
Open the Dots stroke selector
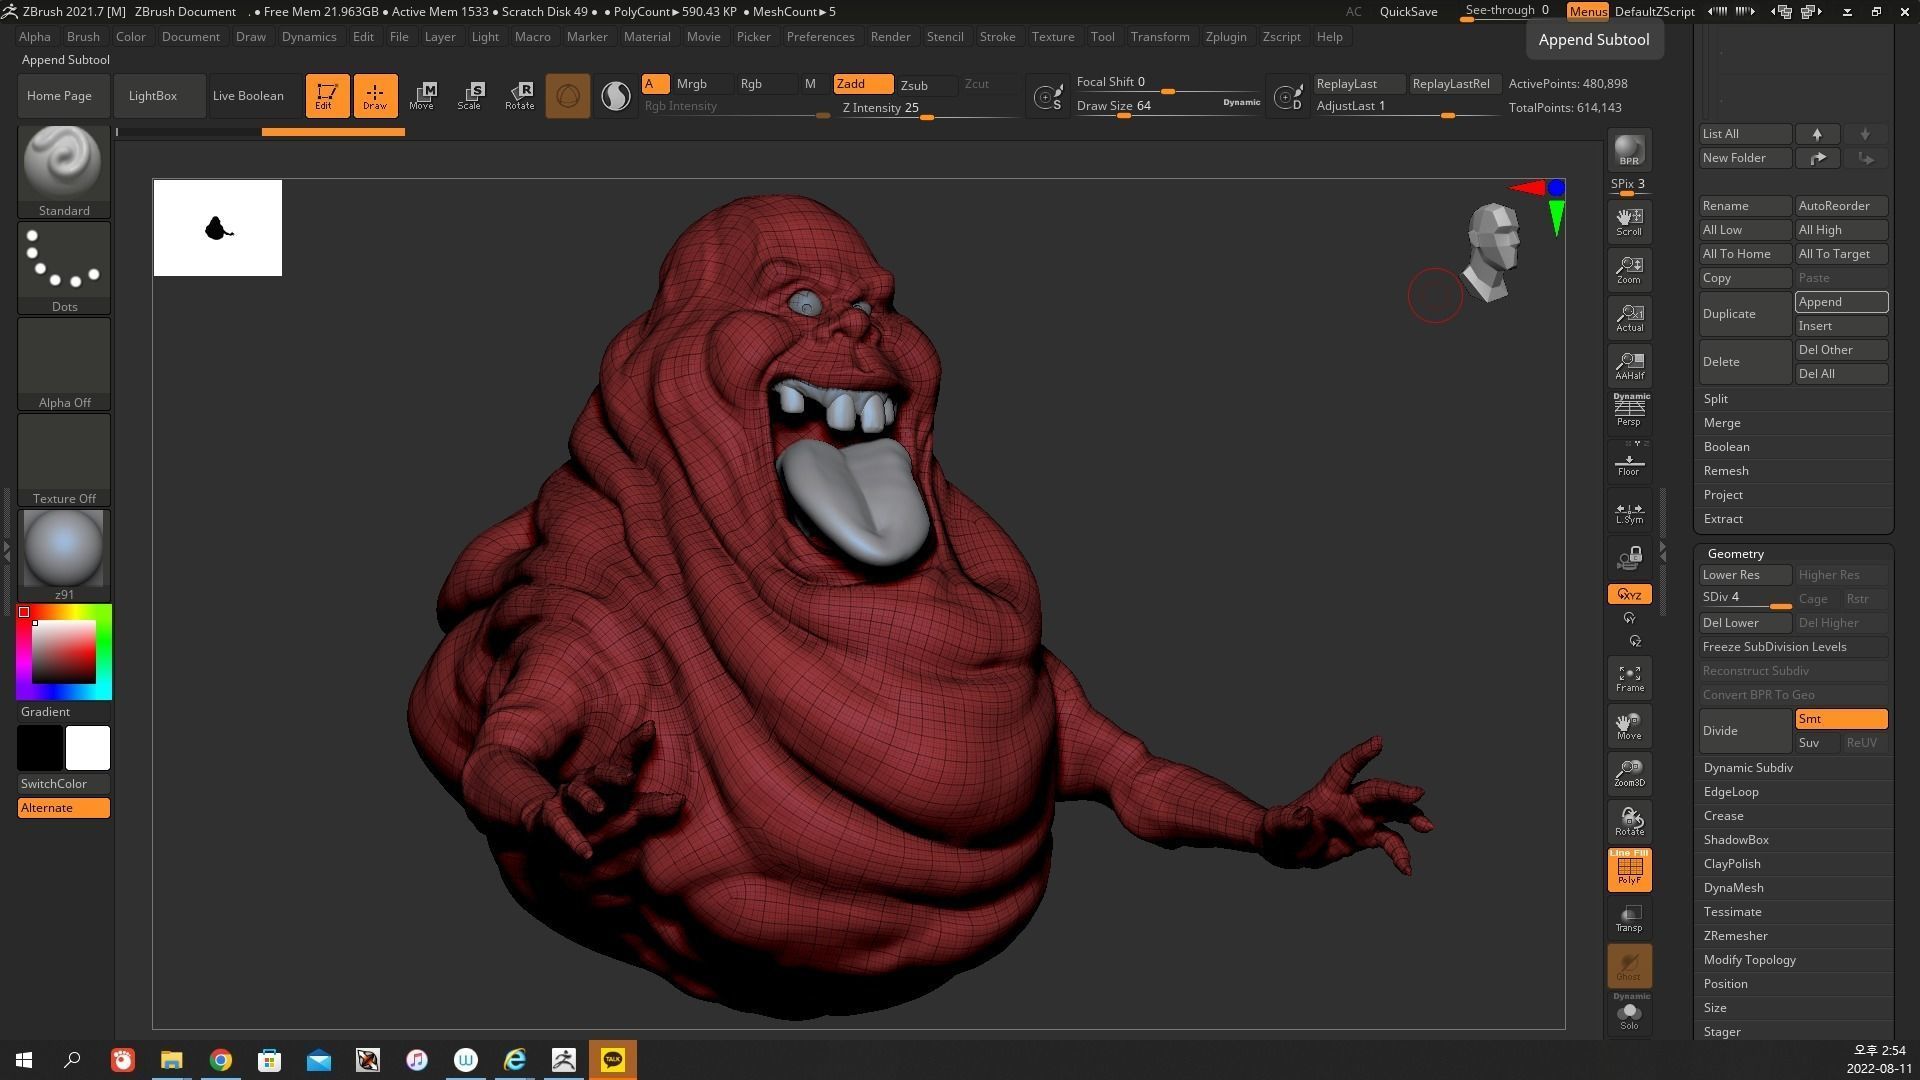pyautogui.click(x=64, y=267)
